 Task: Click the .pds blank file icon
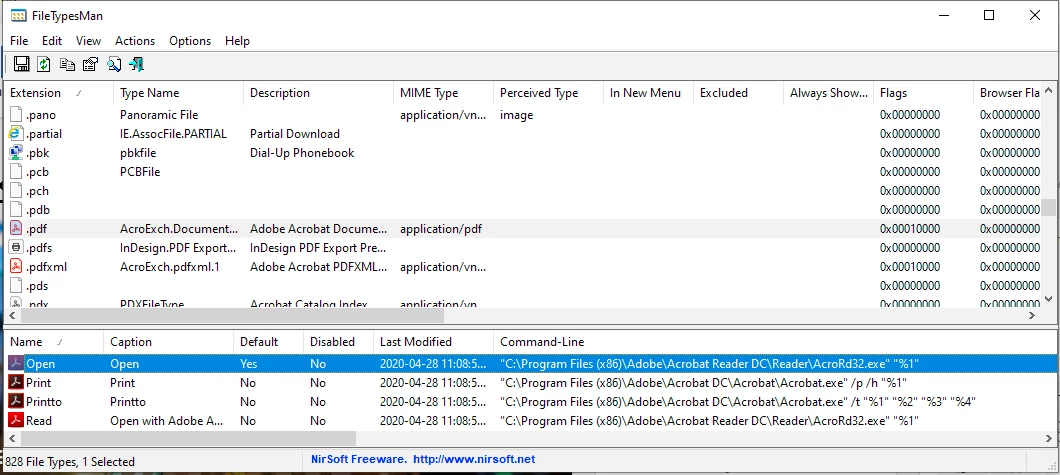click(16, 285)
